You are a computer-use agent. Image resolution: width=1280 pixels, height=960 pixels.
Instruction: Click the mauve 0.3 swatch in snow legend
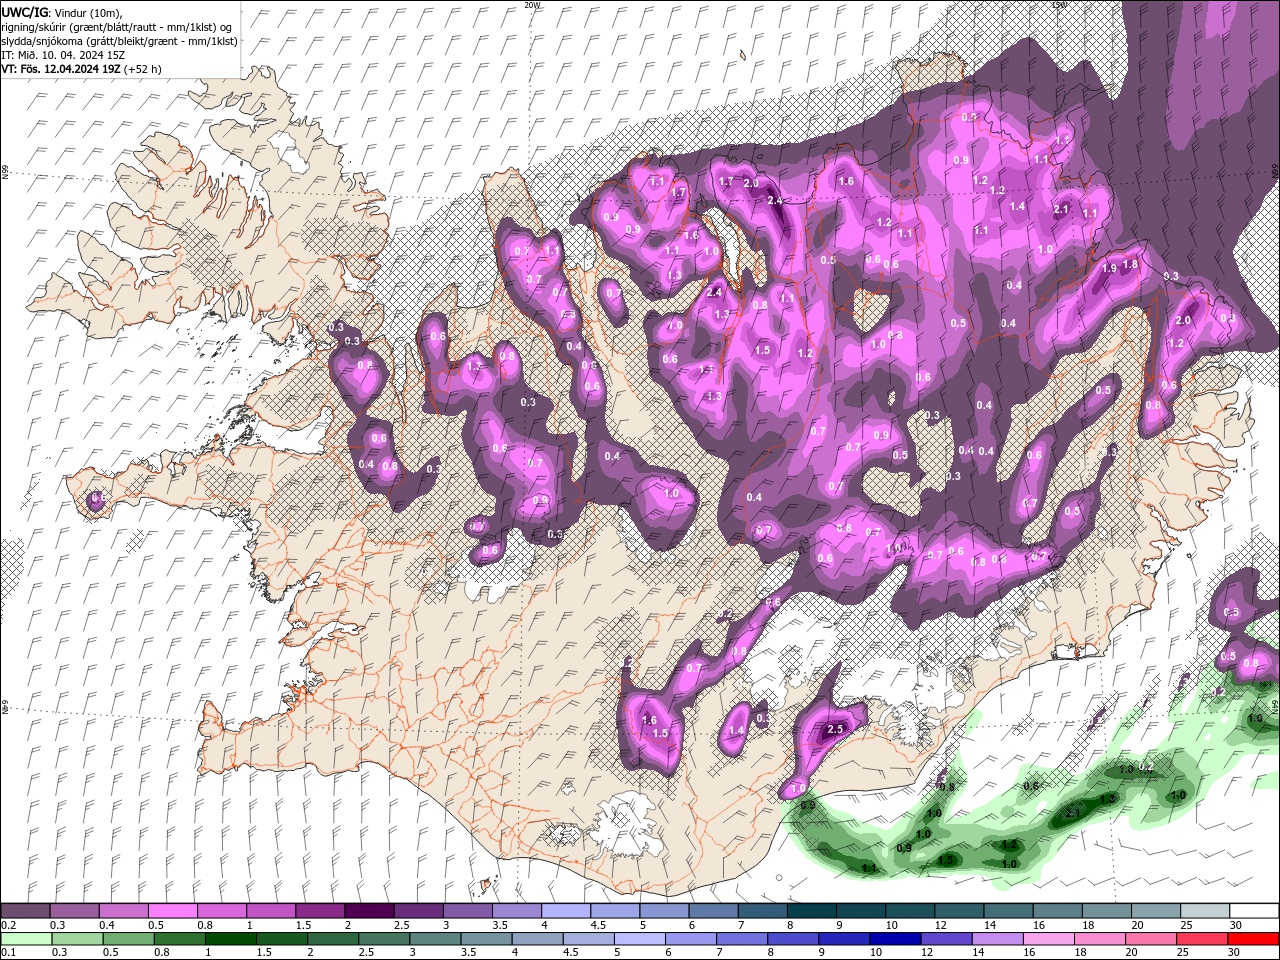click(74, 911)
